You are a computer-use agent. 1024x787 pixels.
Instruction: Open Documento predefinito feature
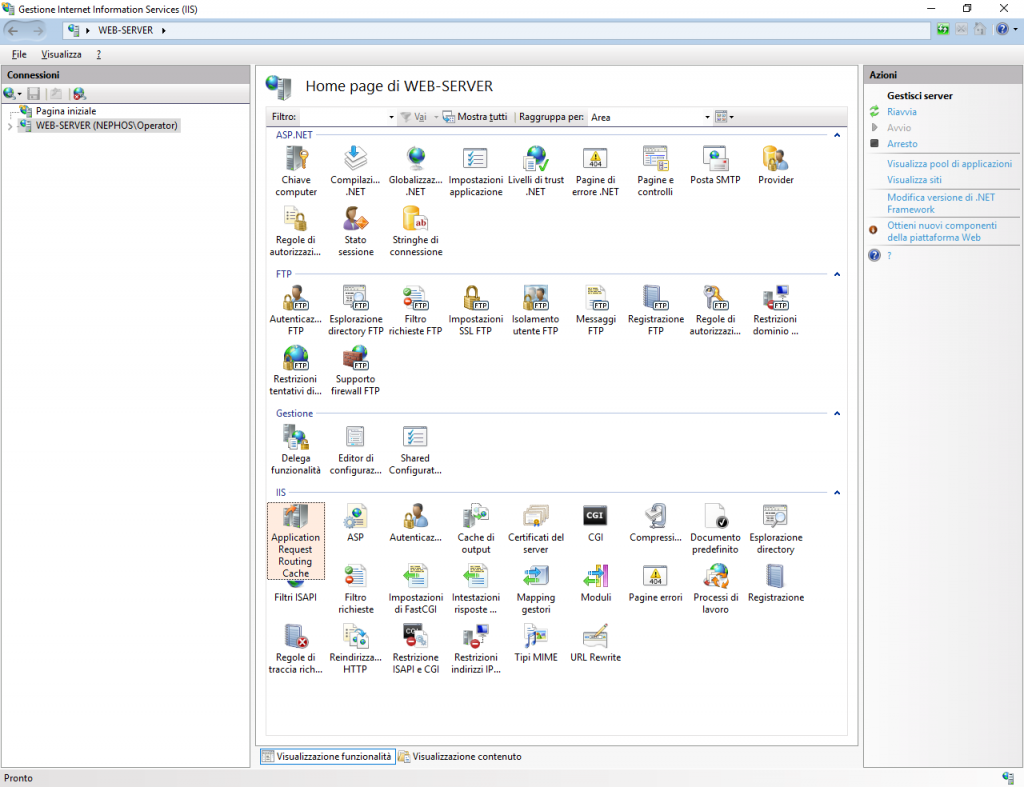coord(715,528)
